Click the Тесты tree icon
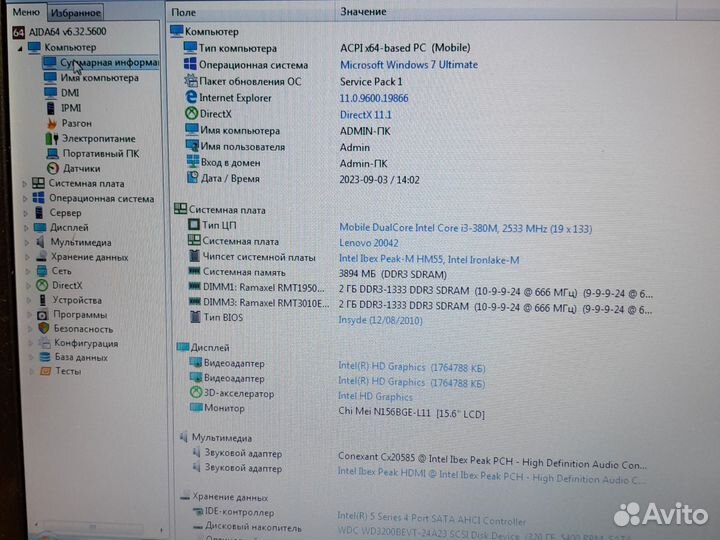The height and width of the screenshot is (540, 720). 45,371
